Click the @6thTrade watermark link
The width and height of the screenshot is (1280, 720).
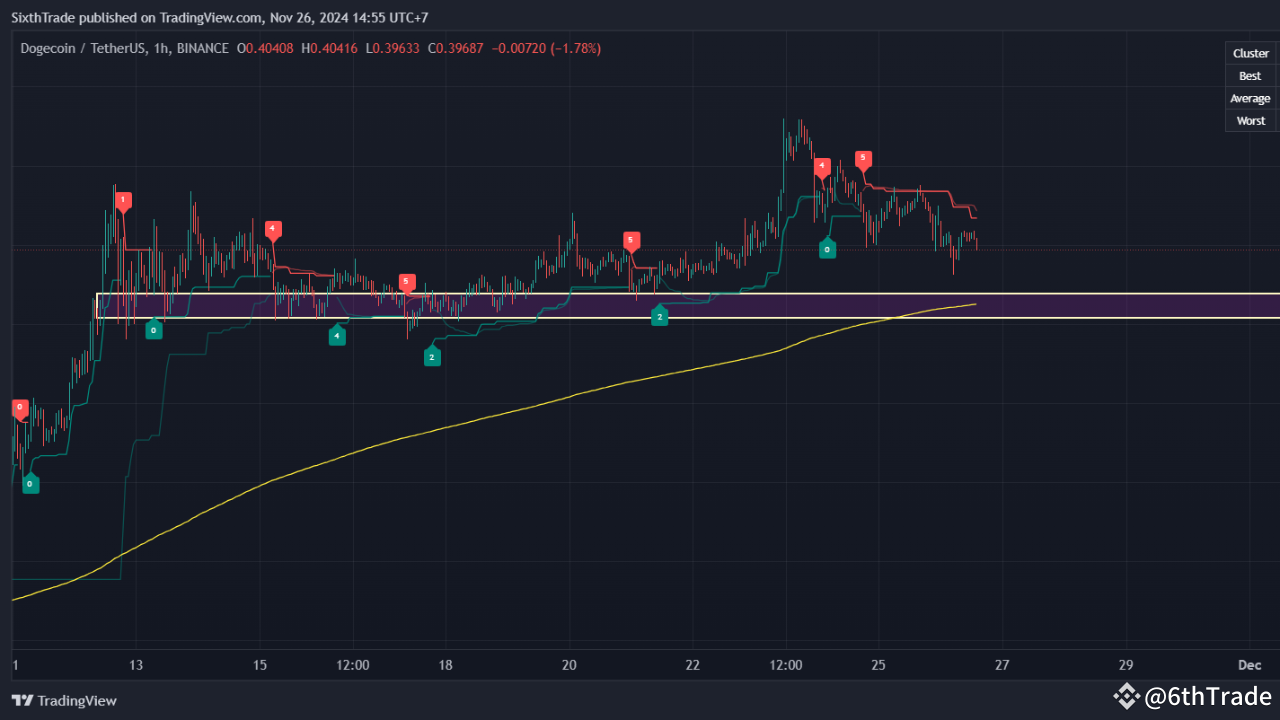[1209, 696]
